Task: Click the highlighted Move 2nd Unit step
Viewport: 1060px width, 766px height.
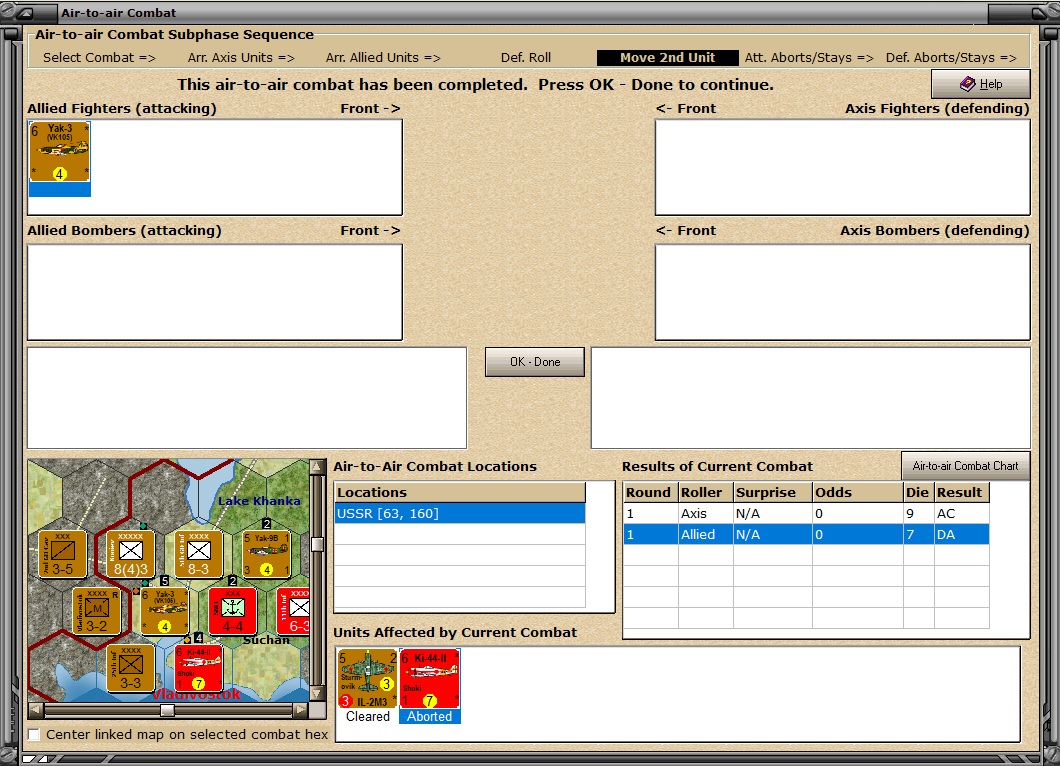Action: point(667,57)
